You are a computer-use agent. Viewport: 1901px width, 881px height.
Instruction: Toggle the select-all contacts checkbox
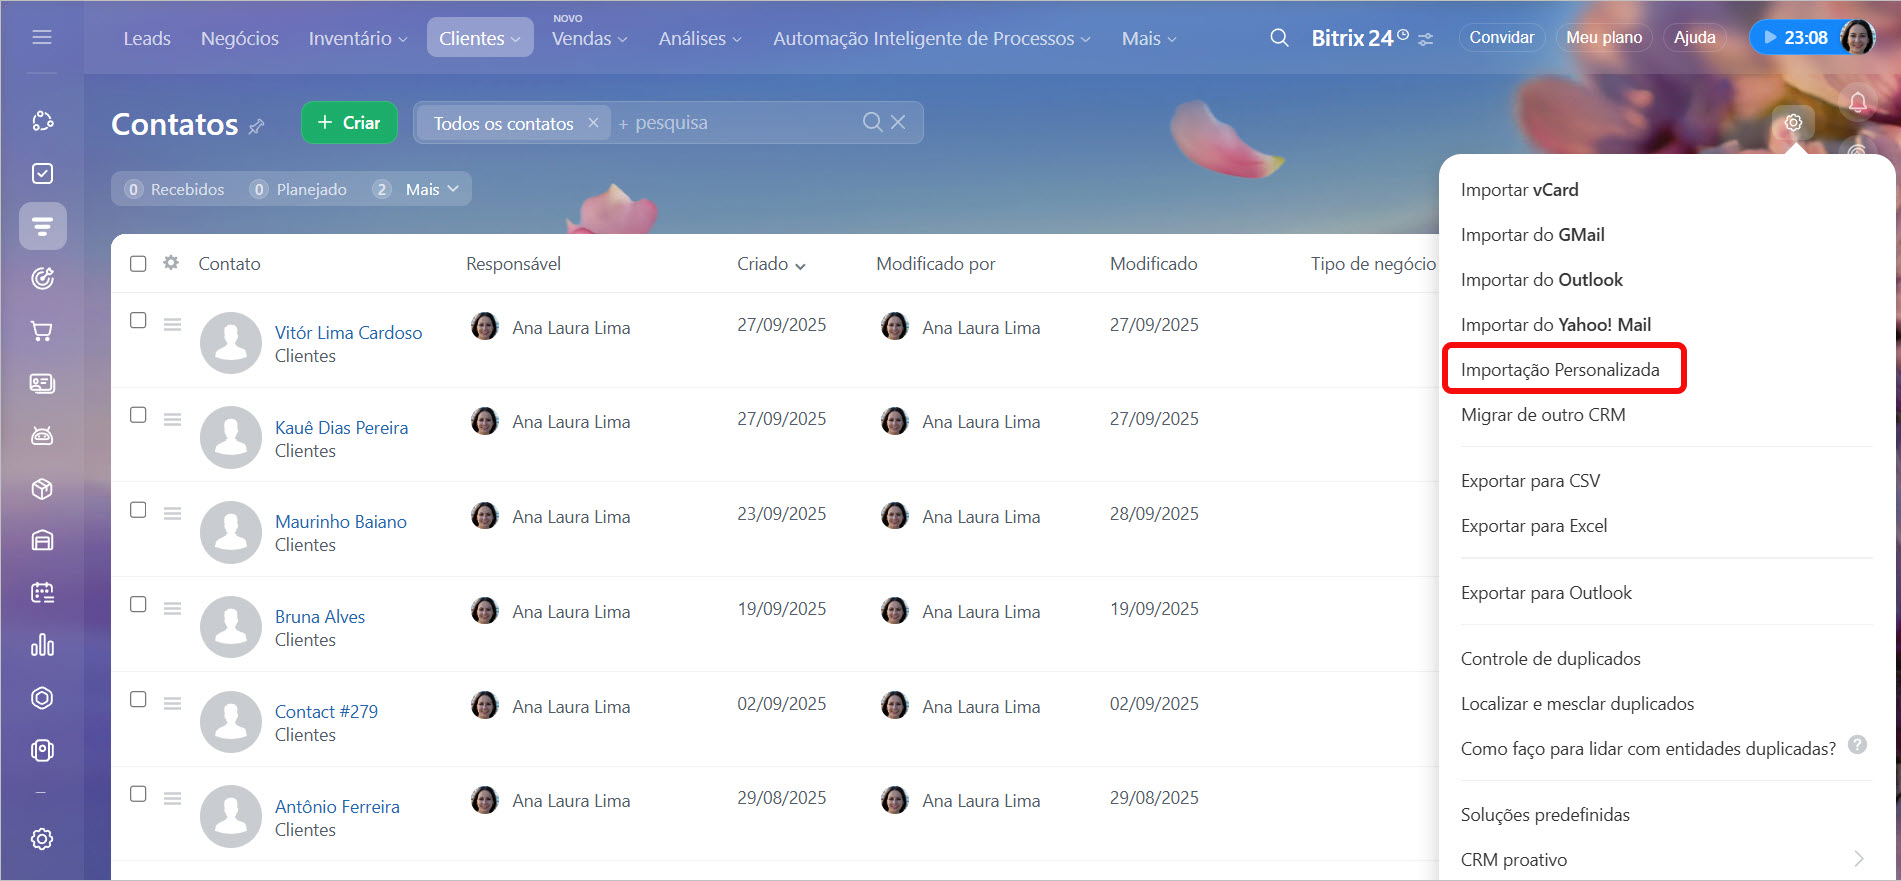138,264
